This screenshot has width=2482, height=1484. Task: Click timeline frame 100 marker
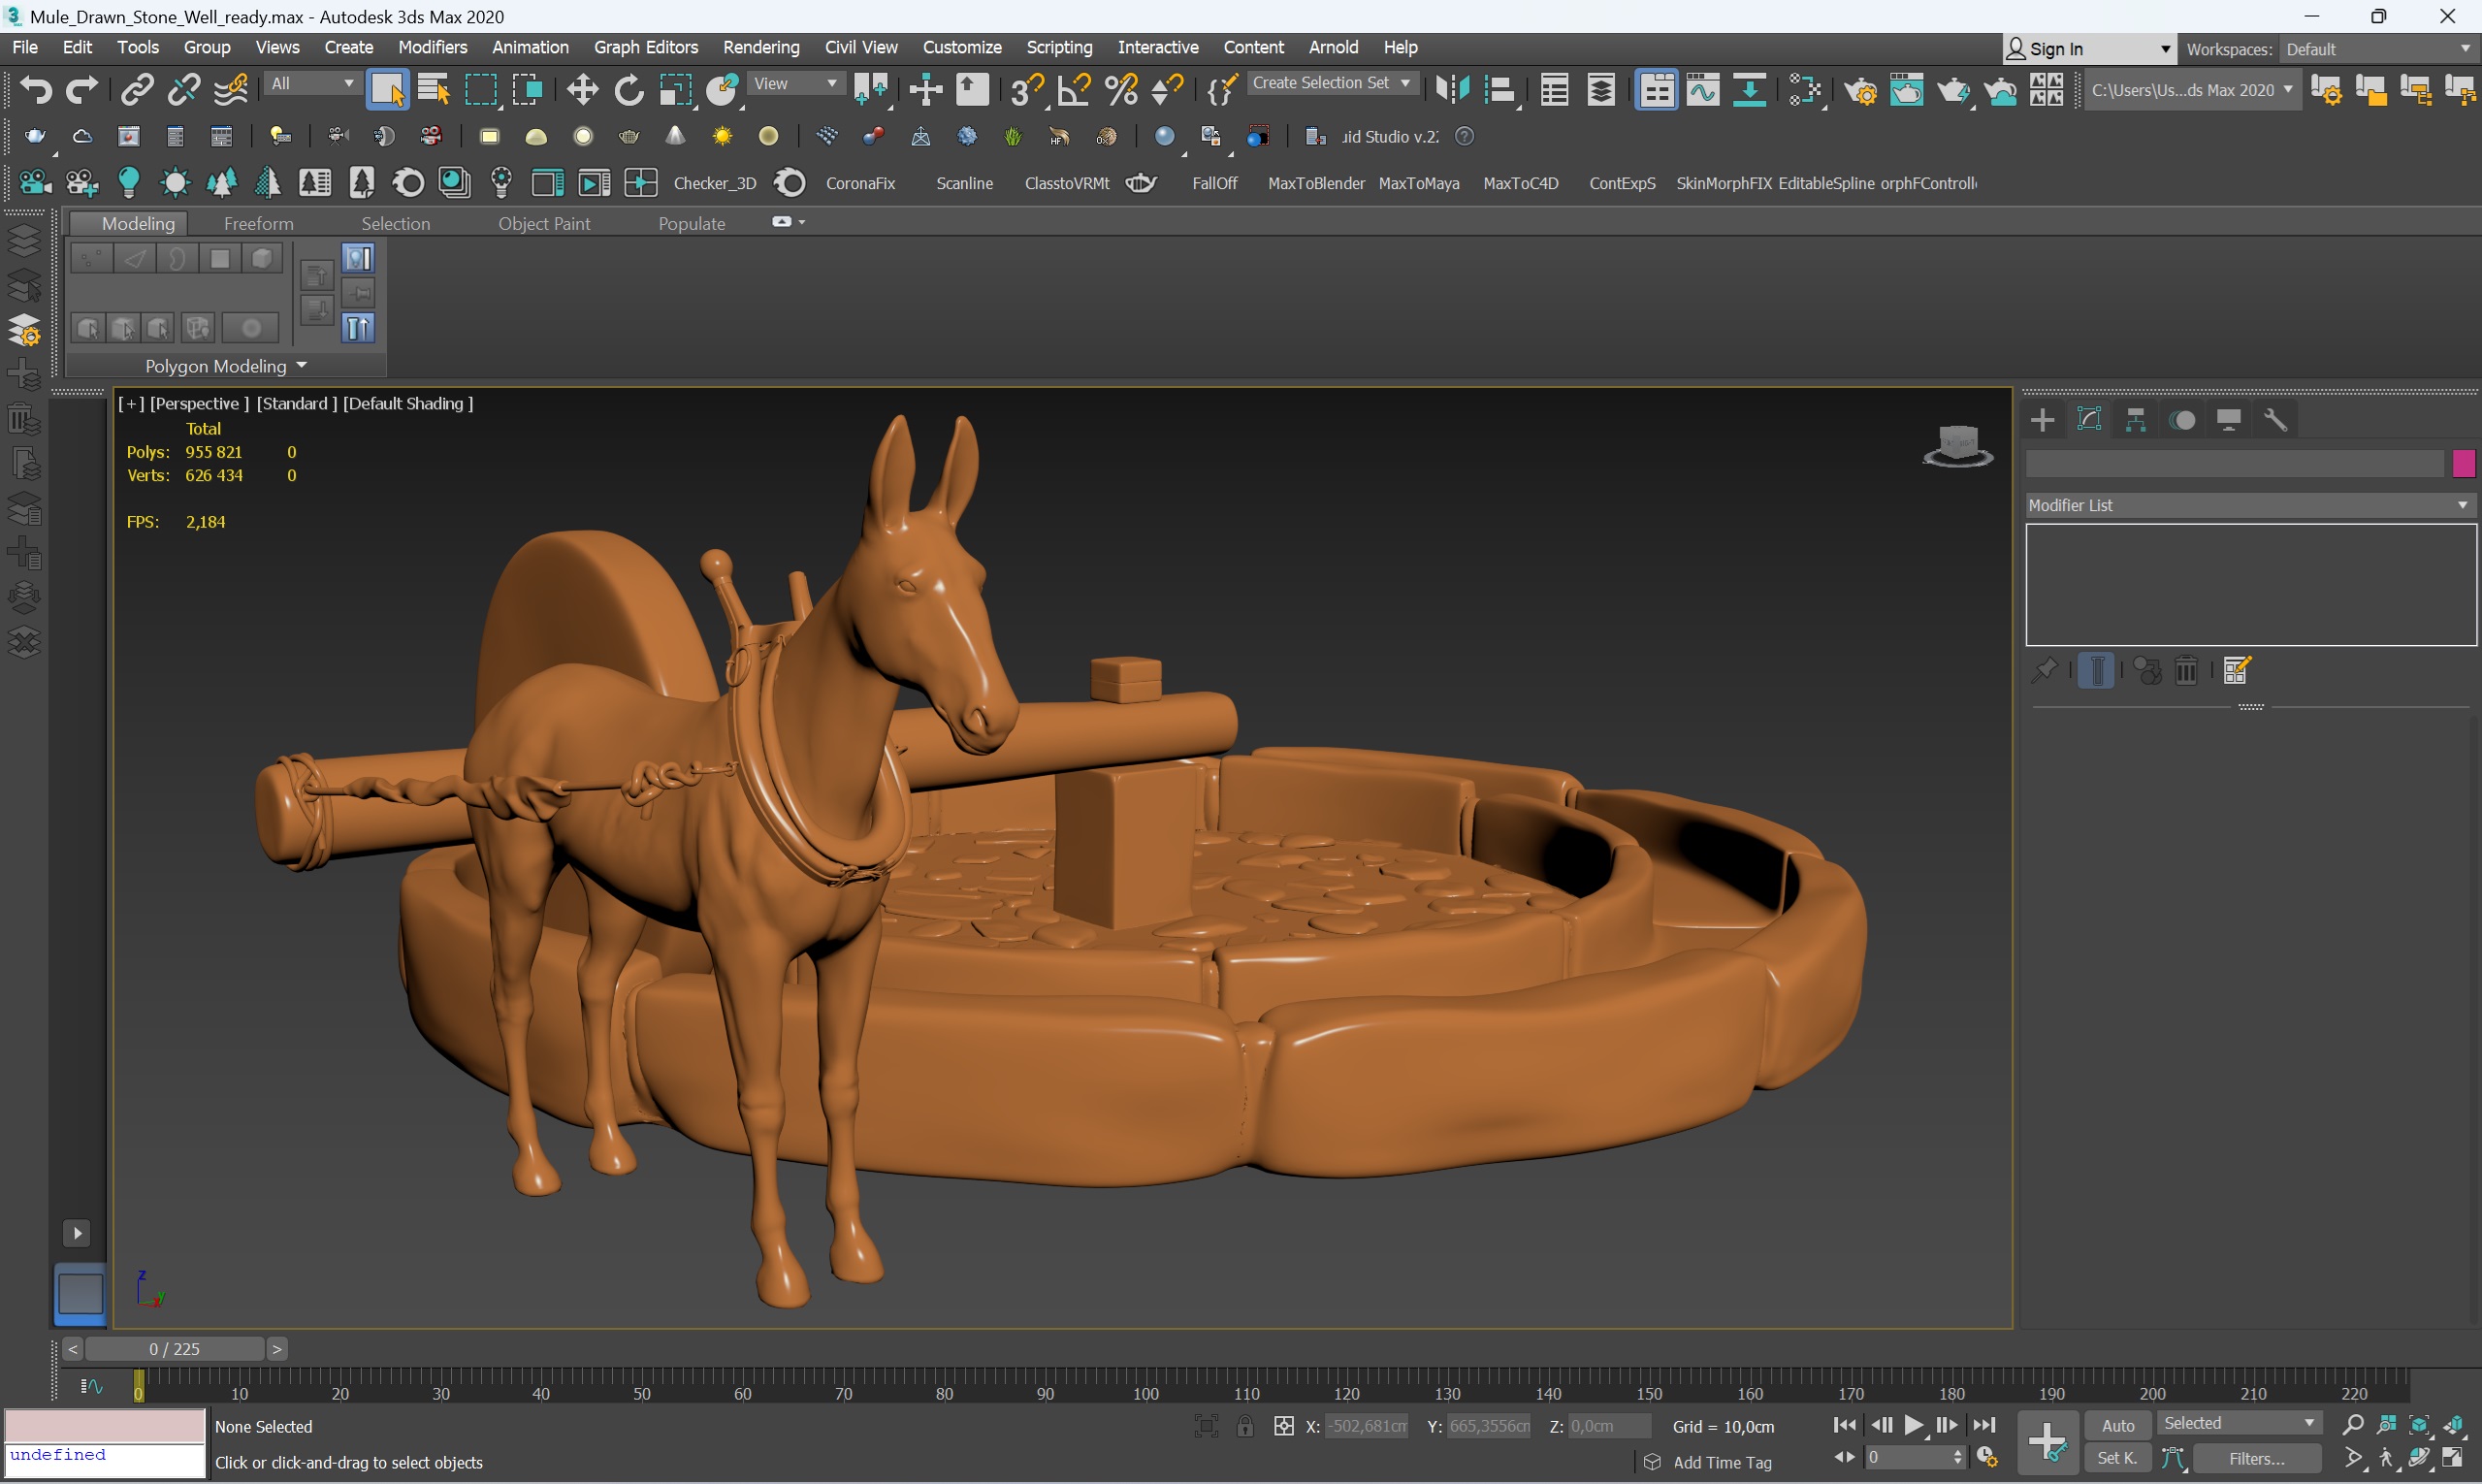pos(1146,1394)
